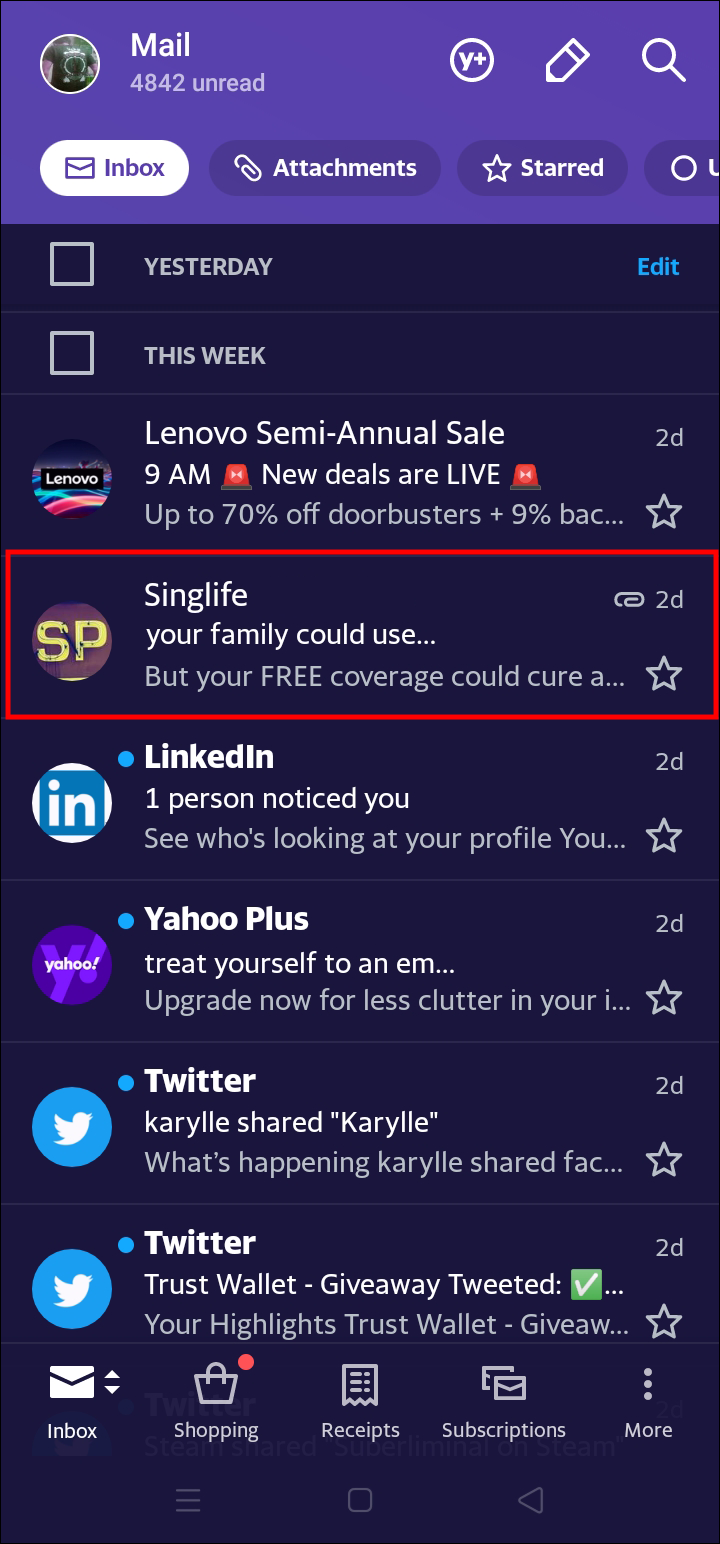Open the profile avatar picture
This screenshot has width=720, height=1544.
click(70, 64)
